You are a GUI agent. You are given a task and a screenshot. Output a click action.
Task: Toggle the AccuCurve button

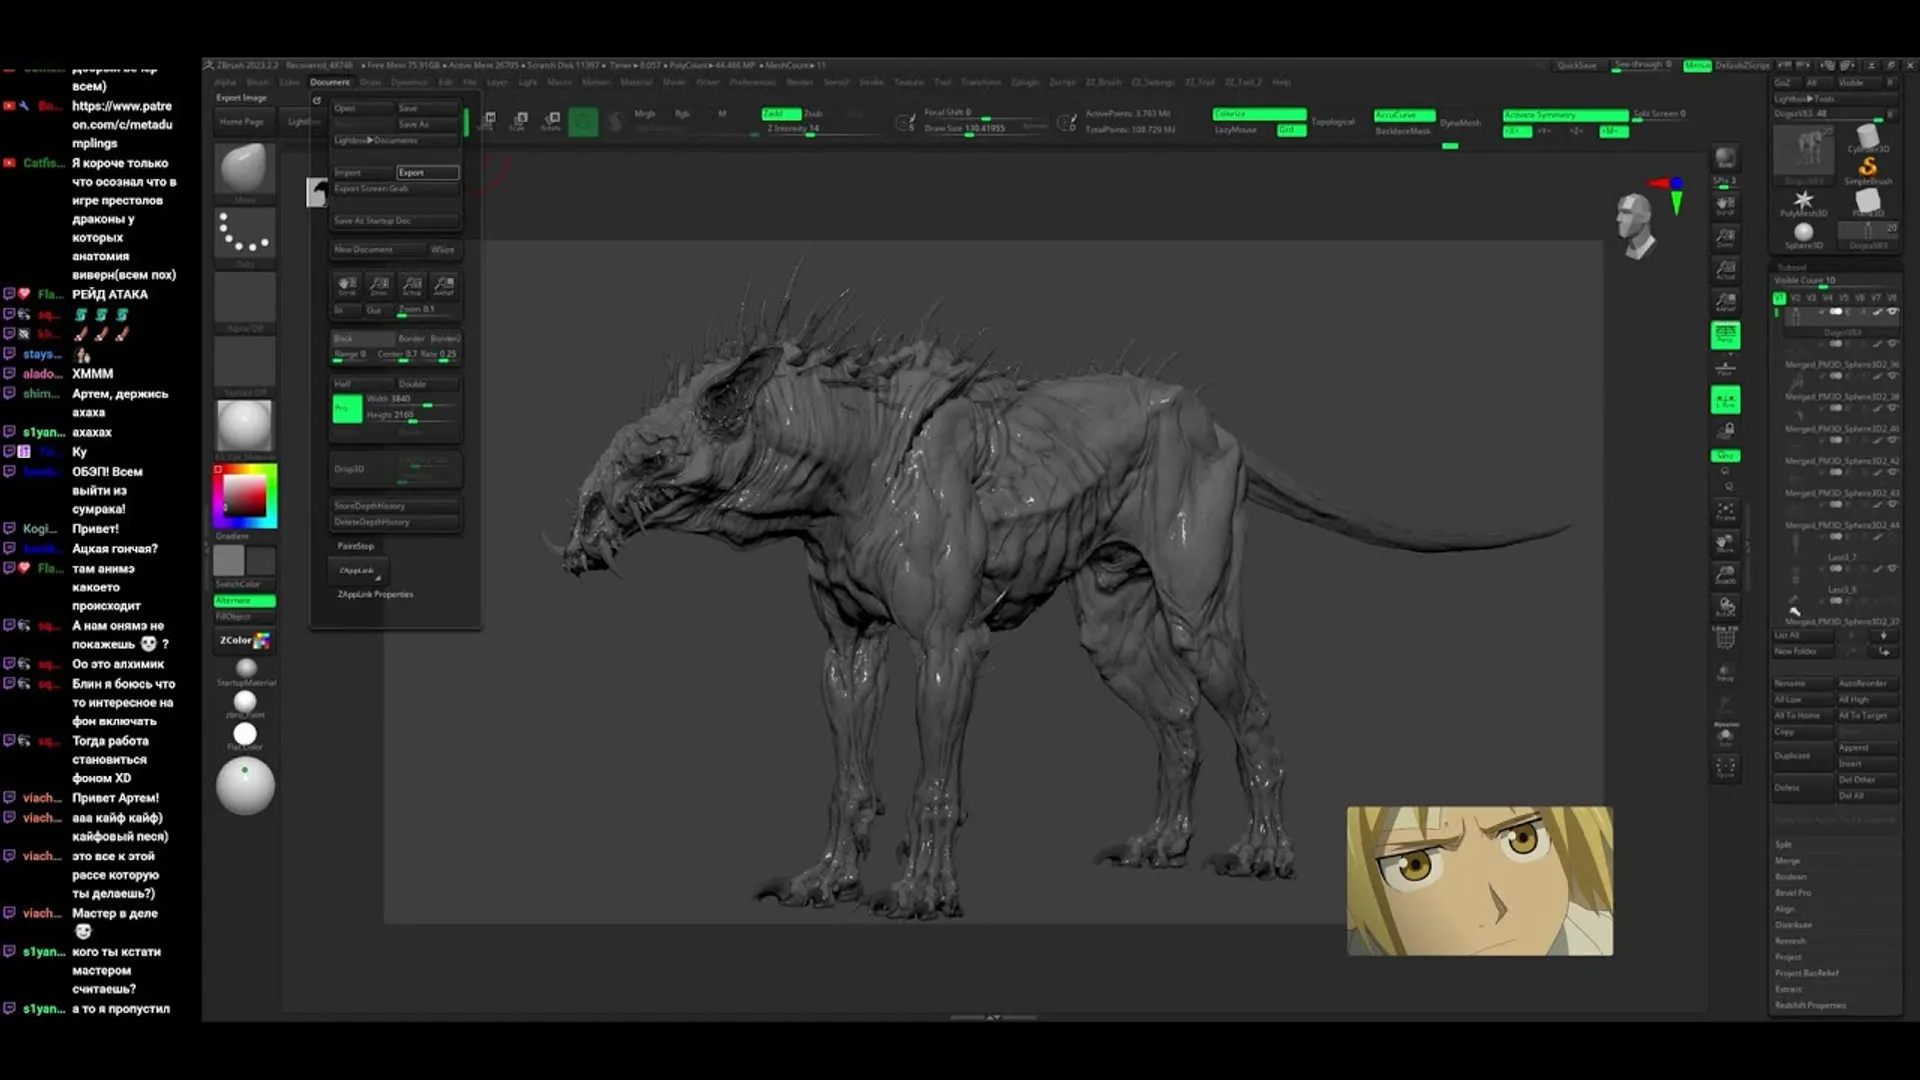[1404, 114]
